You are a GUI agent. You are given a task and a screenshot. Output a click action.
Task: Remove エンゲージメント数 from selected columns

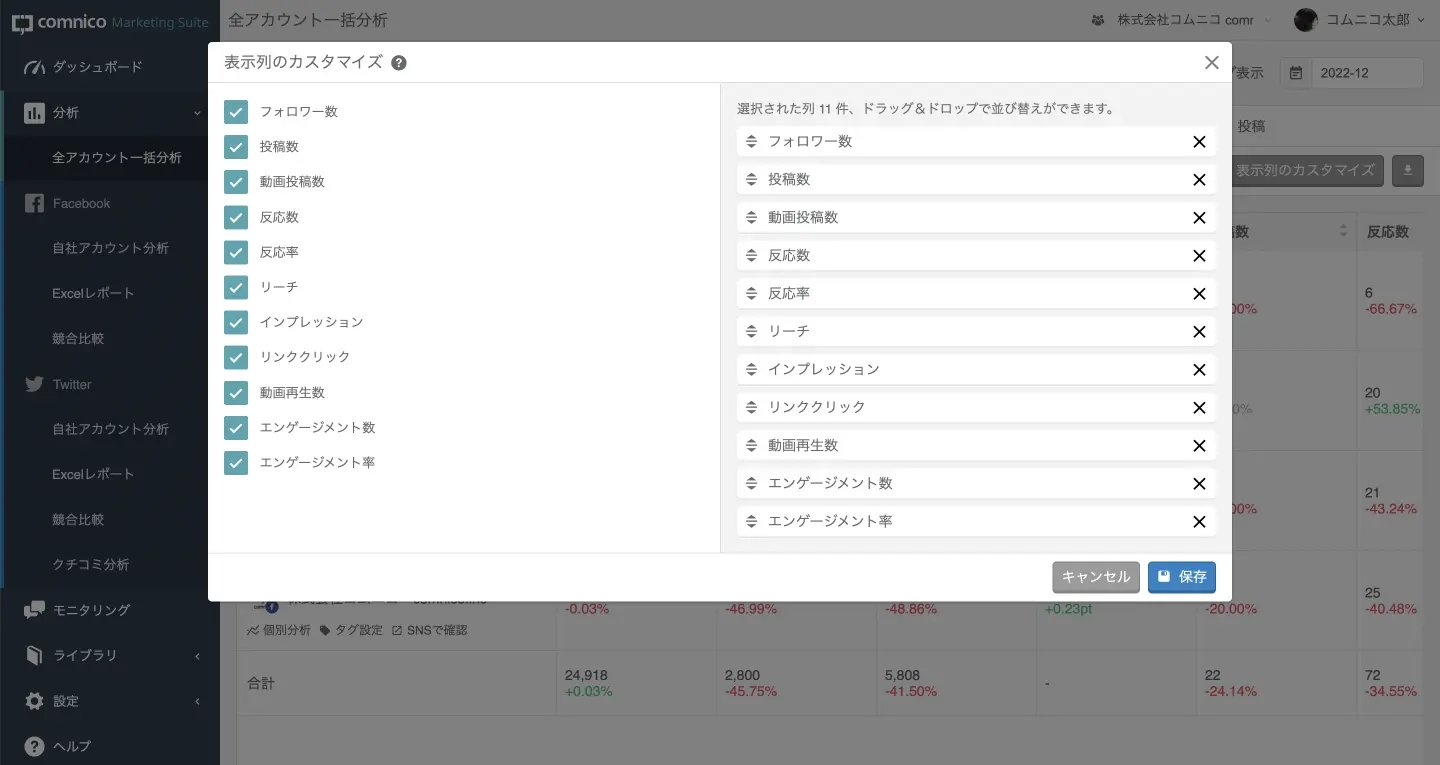point(1199,484)
